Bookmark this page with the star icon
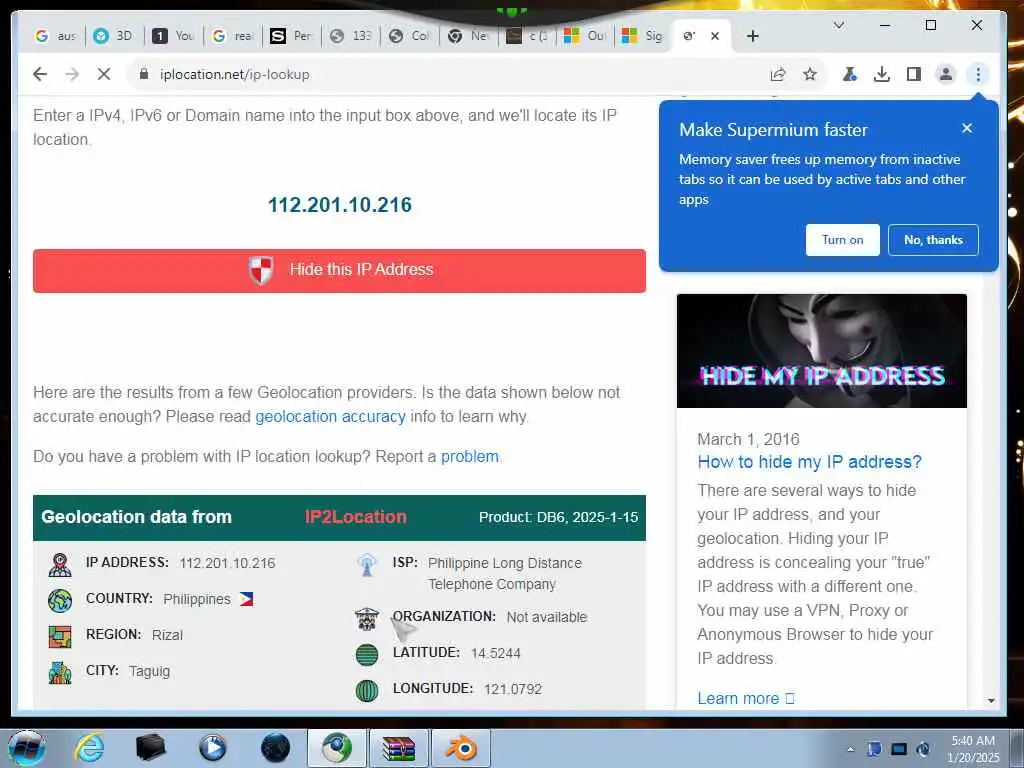The height and width of the screenshot is (768, 1024). pyautogui.click(x=810, y=74)
